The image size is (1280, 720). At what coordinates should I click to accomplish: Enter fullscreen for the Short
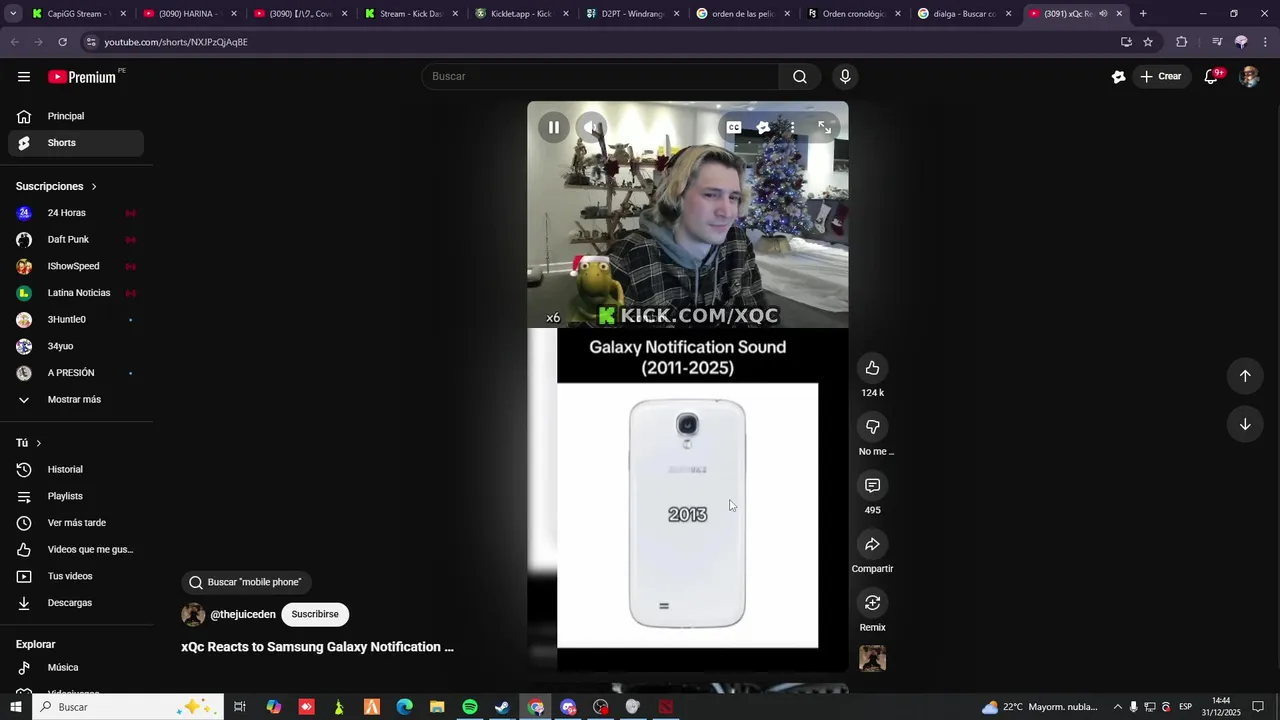pyautogui.click(x=824, y=128)
